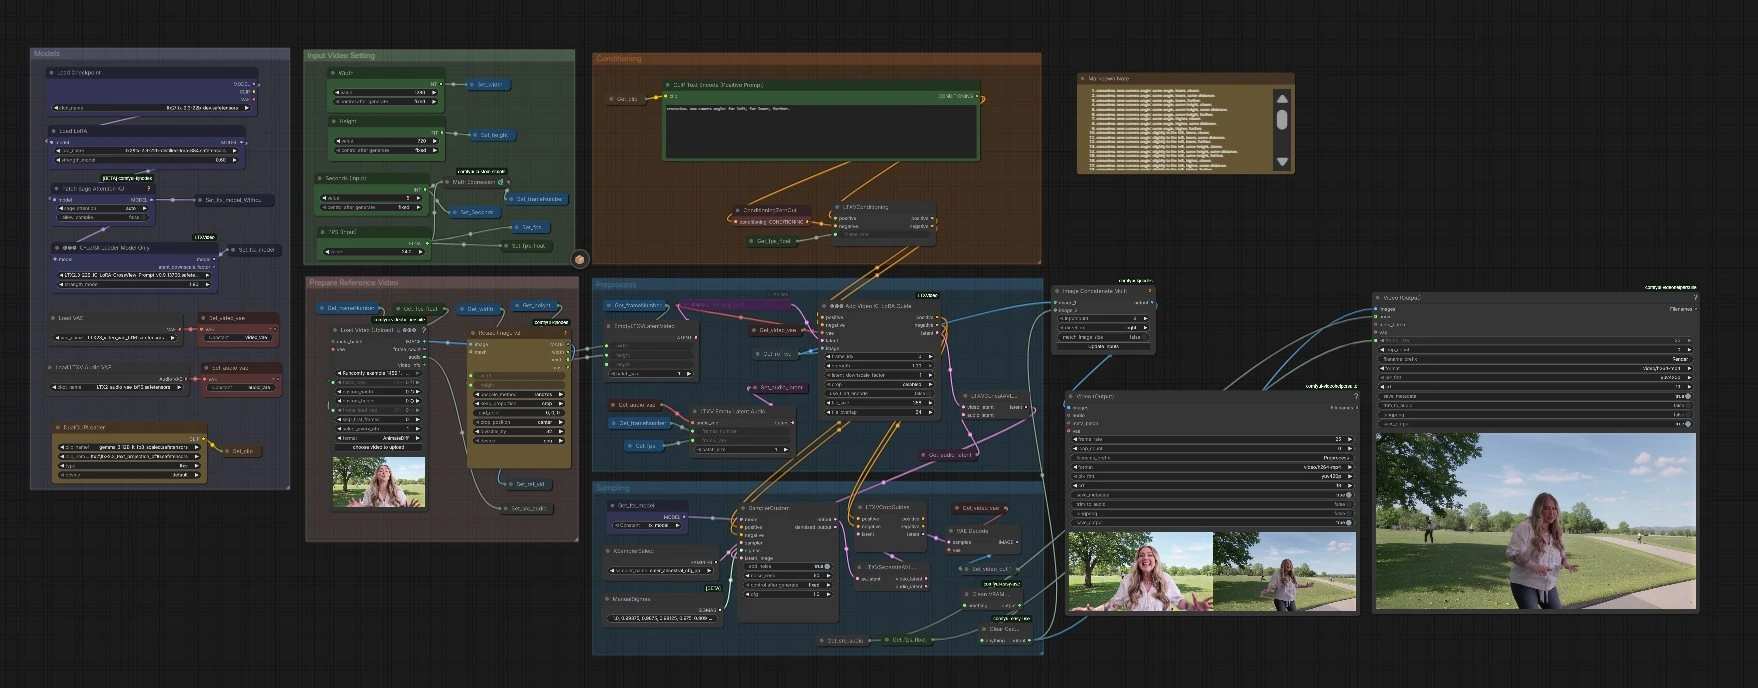Viewport: 1758px width, 688px height.
Task: Toggle trim_to_audio in the preview Video (Output) node
Action: tap(1213, 504)
